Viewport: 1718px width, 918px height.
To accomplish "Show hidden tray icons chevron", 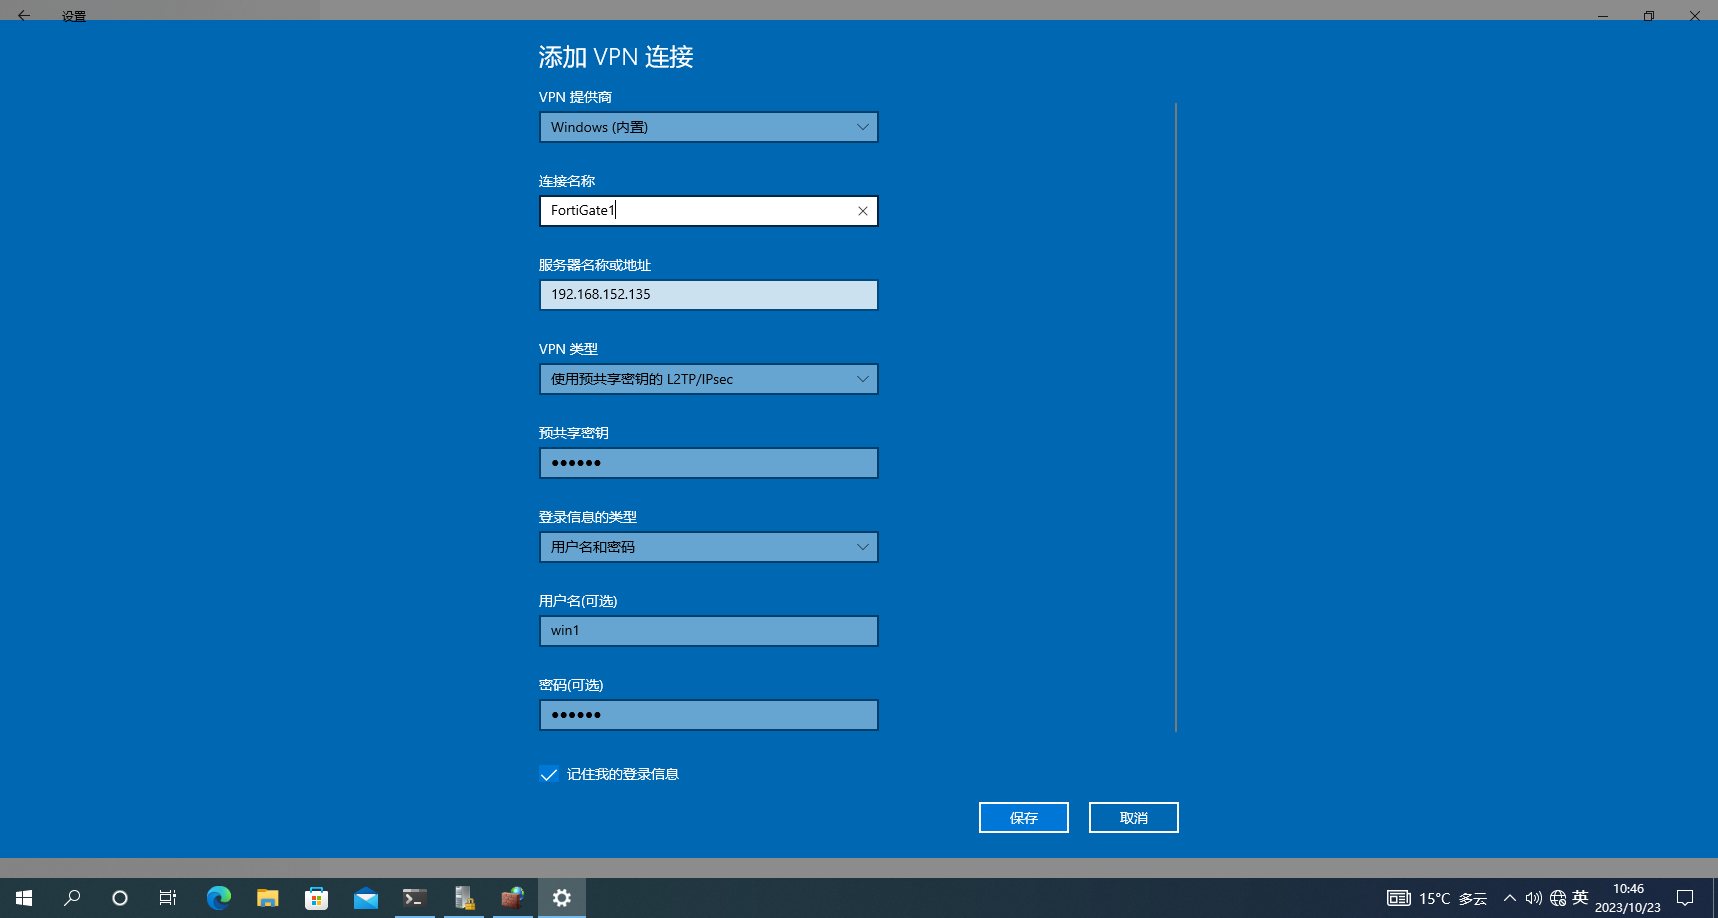I will [1510, 898].
